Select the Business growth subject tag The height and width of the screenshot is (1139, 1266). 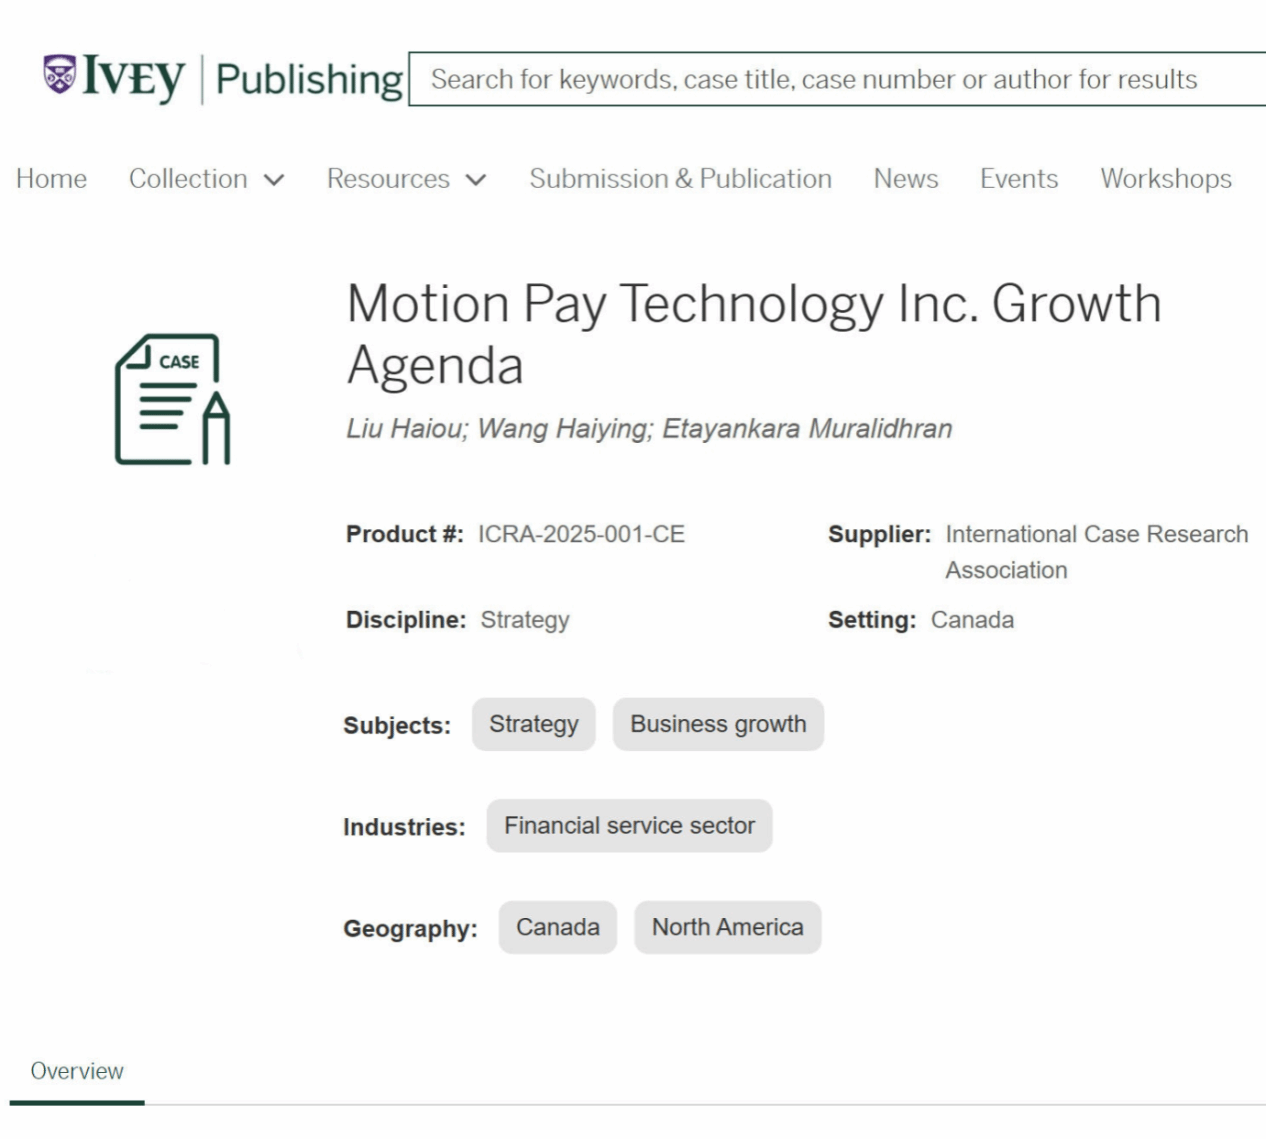point(717,724)
